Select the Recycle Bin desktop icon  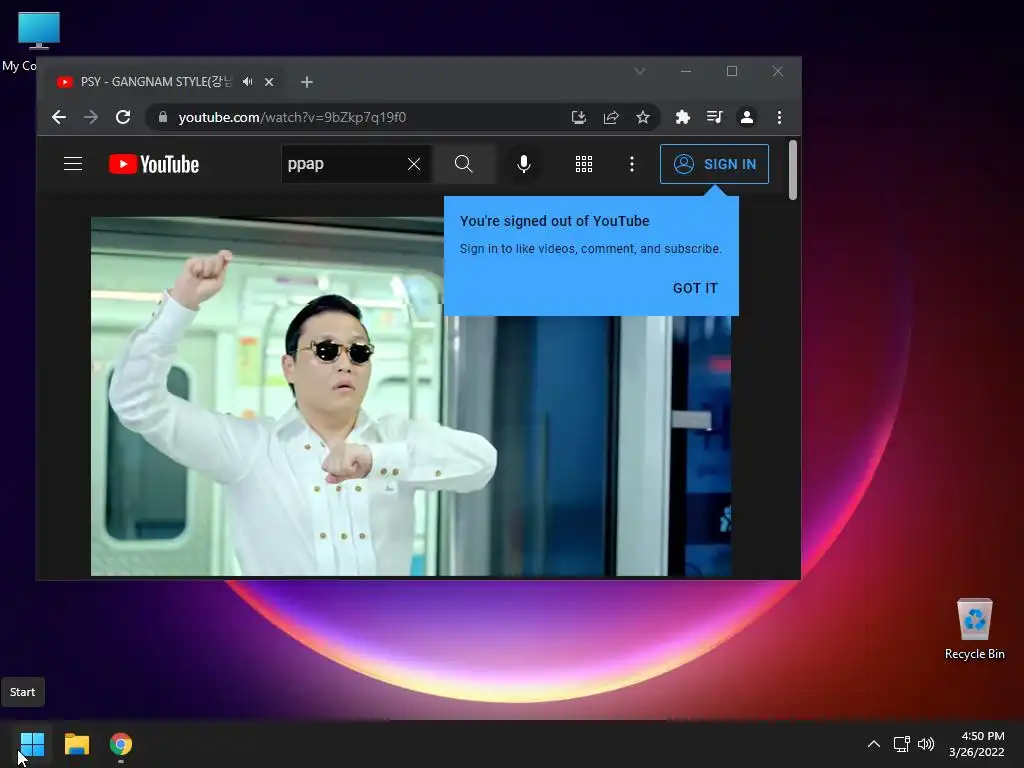[x=974, y=629]
